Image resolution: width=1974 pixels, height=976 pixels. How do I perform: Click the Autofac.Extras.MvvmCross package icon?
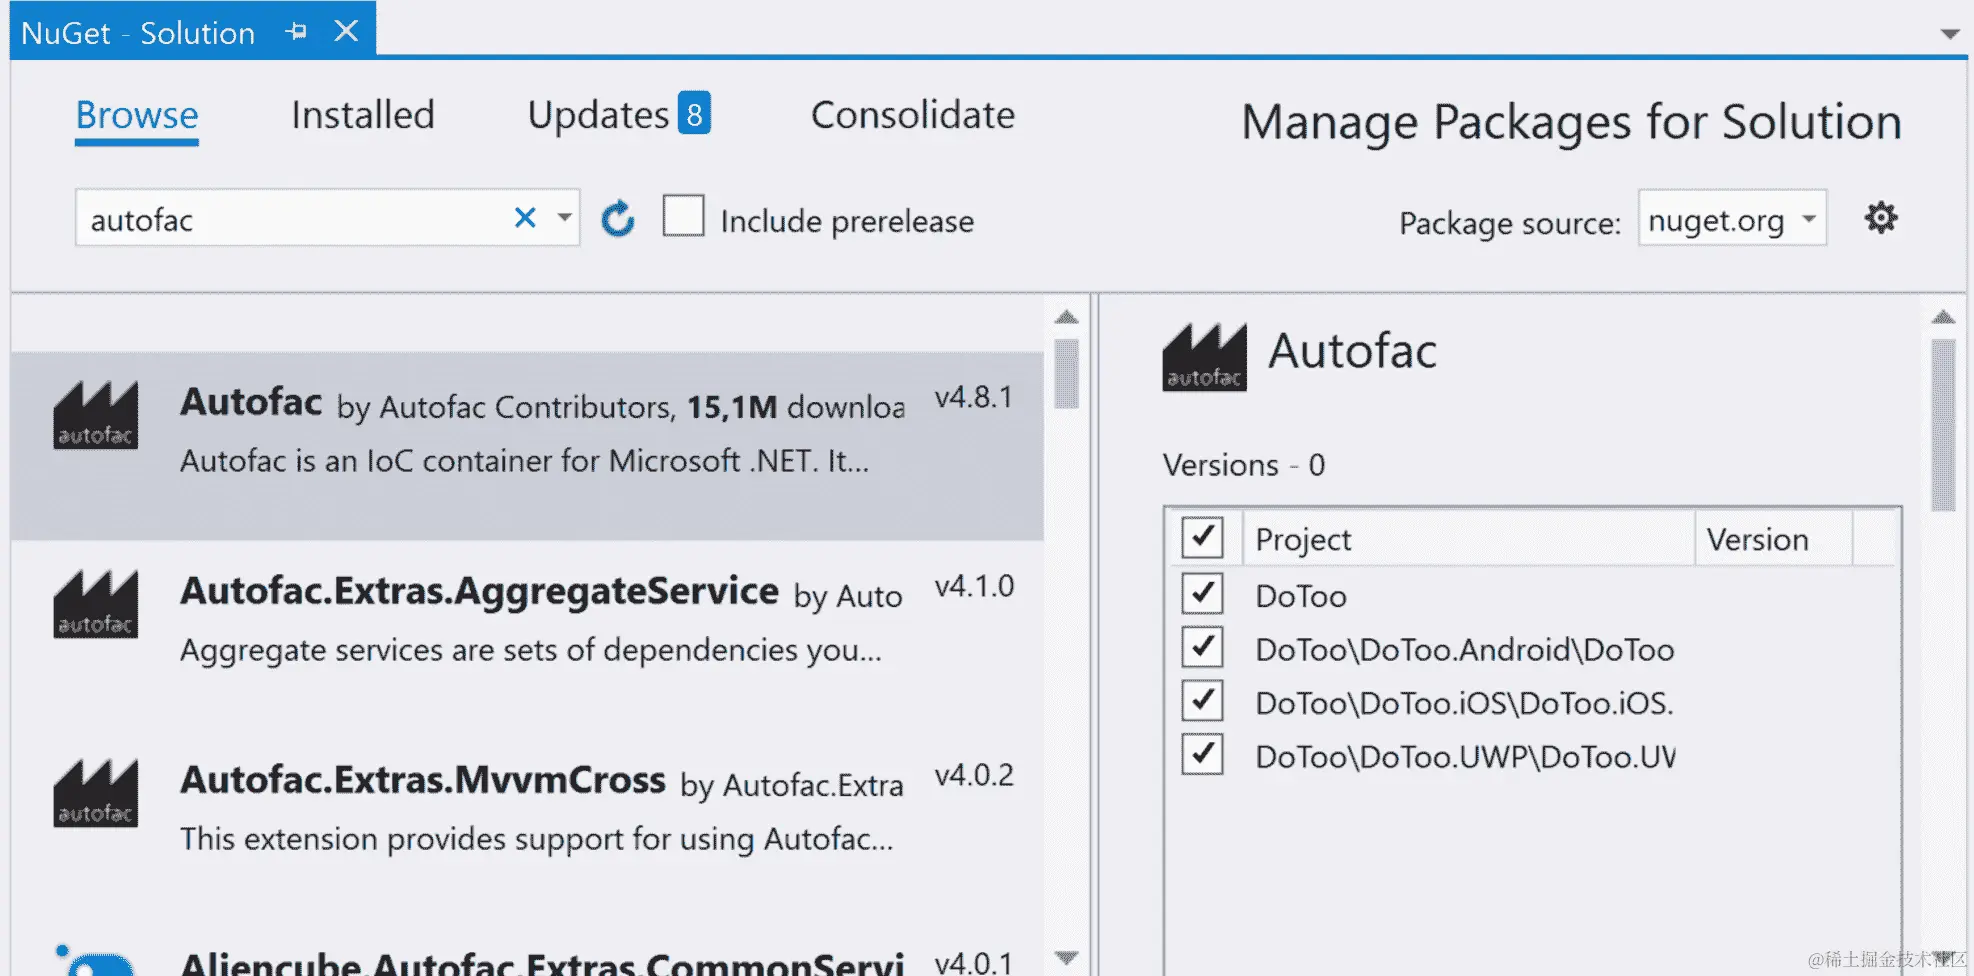pyautogui.click(x=95, y=793)
